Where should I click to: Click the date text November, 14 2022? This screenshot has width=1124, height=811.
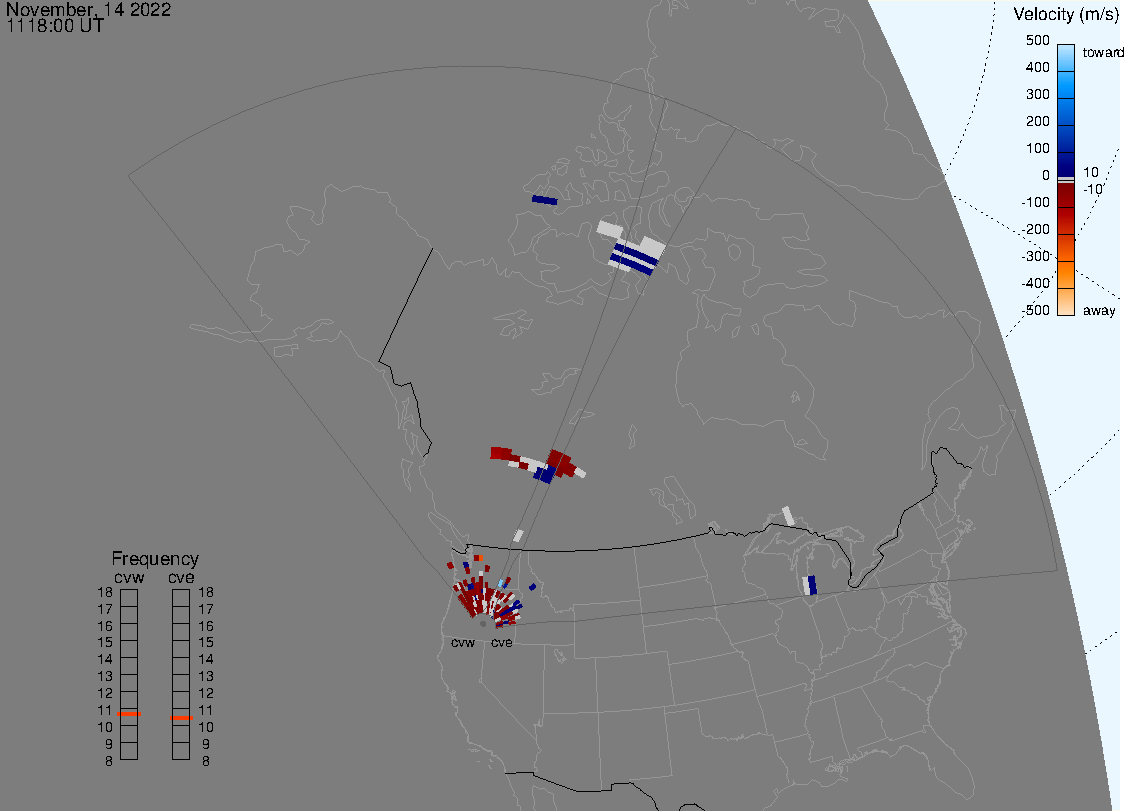coord(88,9)
